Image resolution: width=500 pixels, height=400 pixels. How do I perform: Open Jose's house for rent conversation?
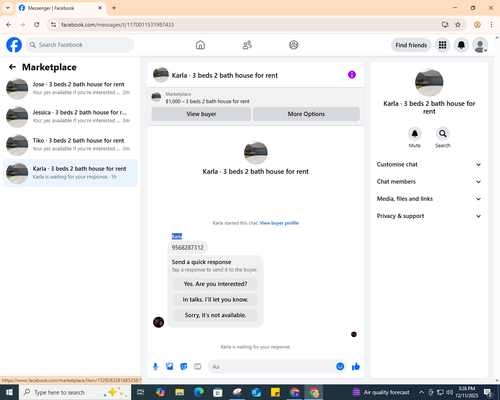(x=70, y=89)
